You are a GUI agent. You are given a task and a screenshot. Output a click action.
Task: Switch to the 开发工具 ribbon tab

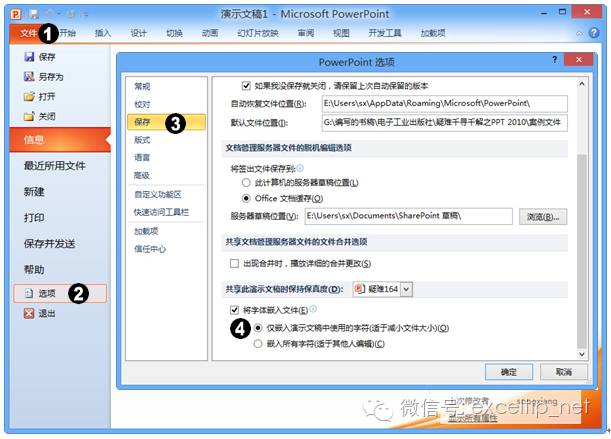click(x=385, y=33)
